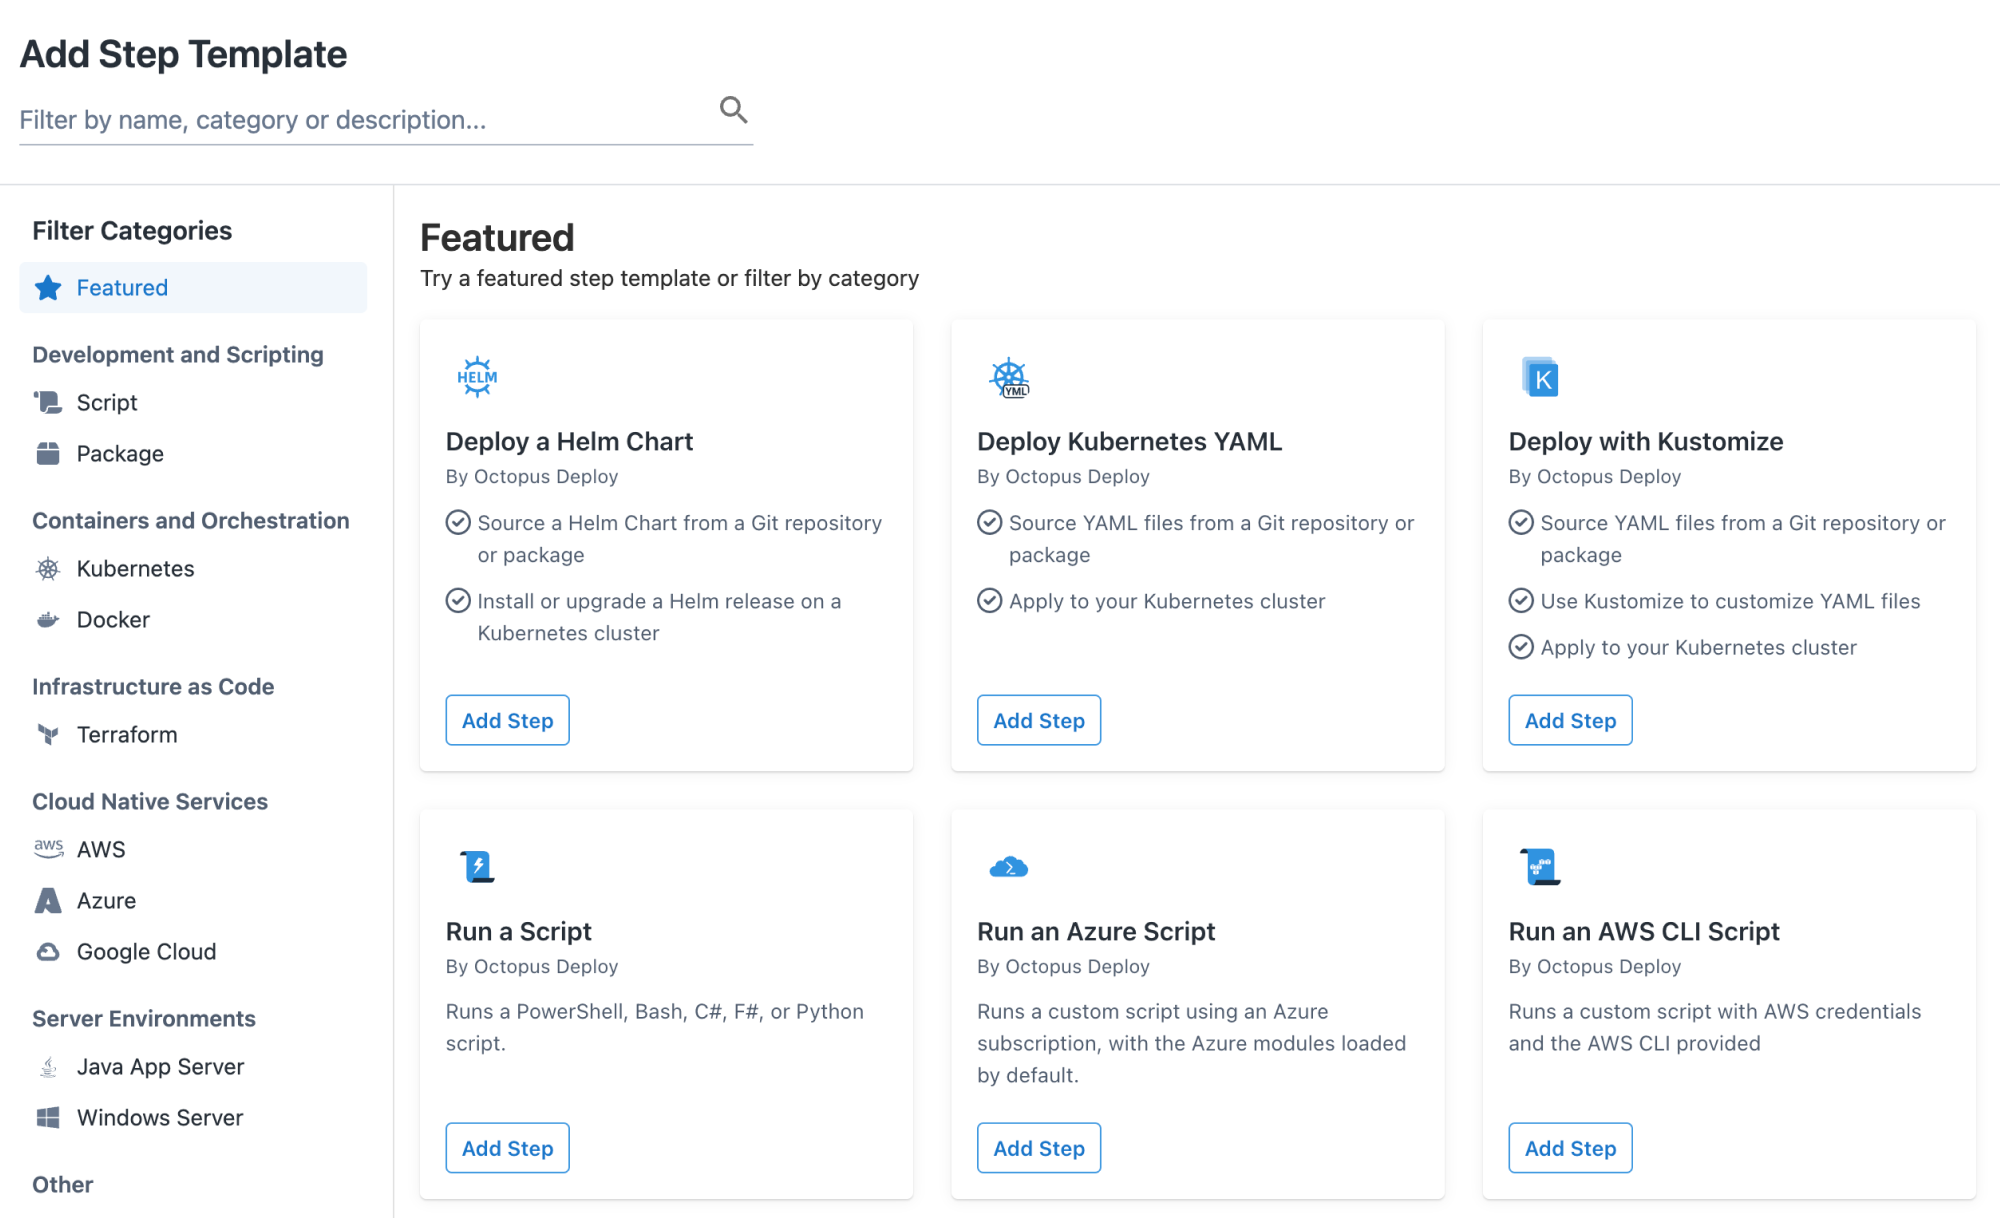This screenshot has height=1218, width=2000.
Task: Filter by Terraform category
Action: [193, 735]
